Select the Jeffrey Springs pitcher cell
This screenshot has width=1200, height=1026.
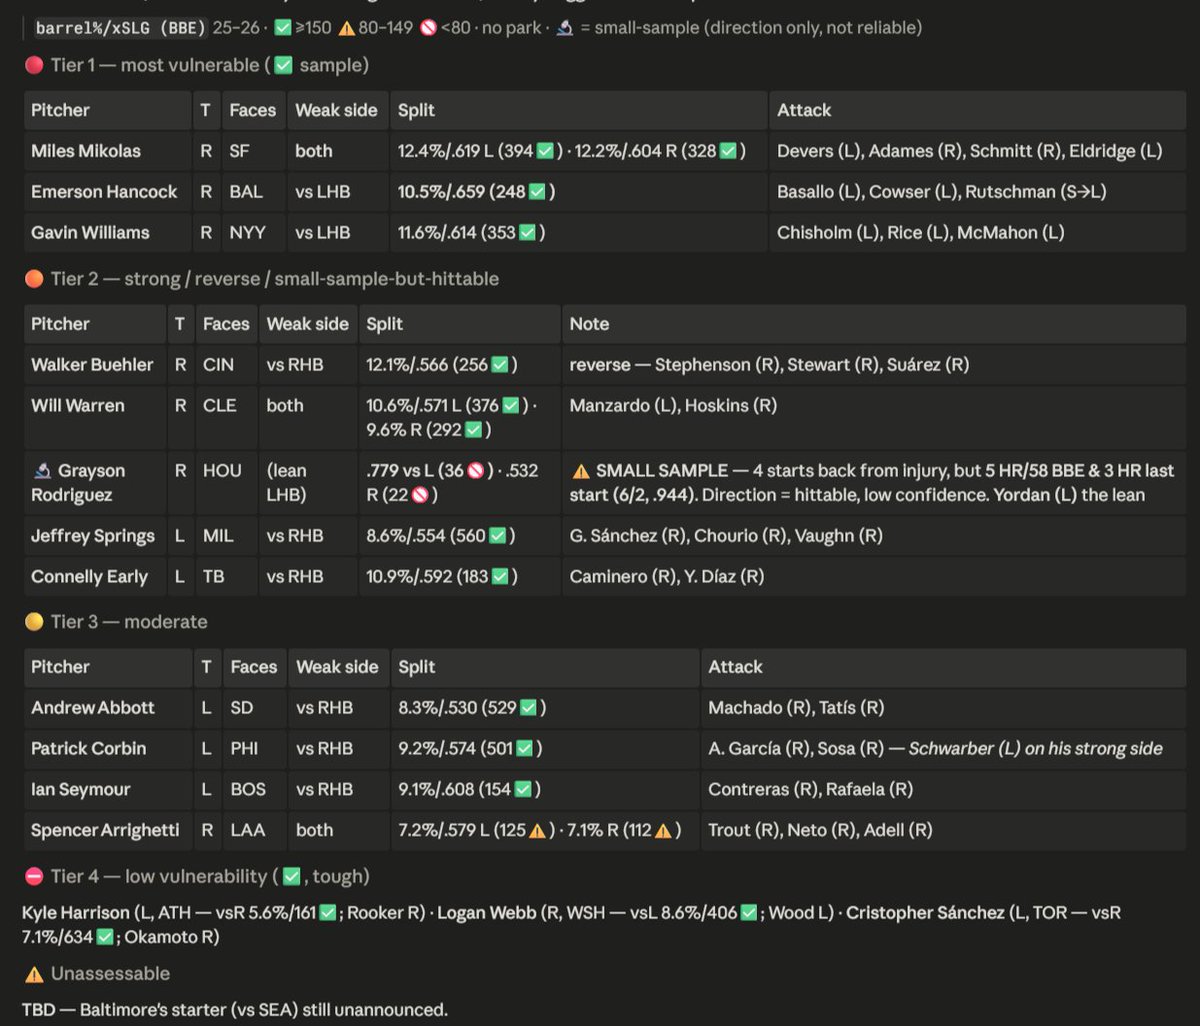(x=95, y=536)
